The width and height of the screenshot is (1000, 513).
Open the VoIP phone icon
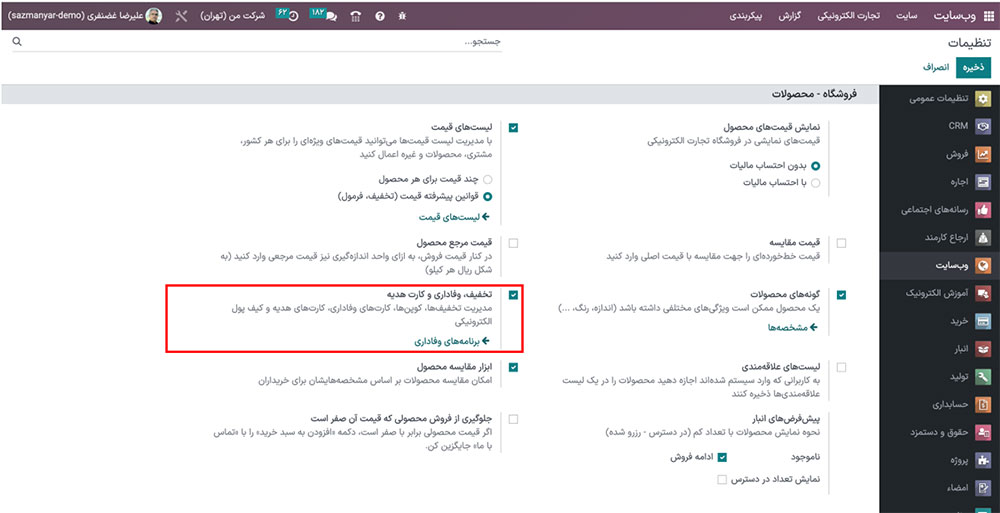click(356, 17)
